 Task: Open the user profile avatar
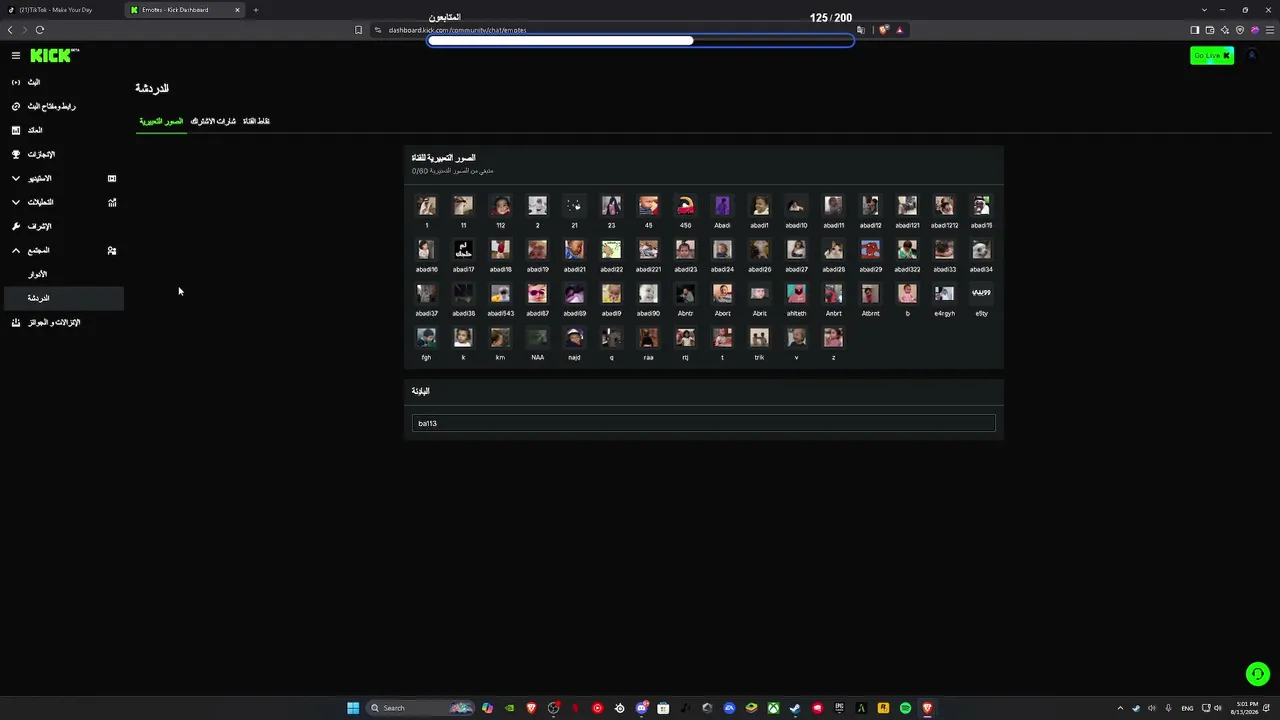pyautogui.click(x=1252, y=55)
